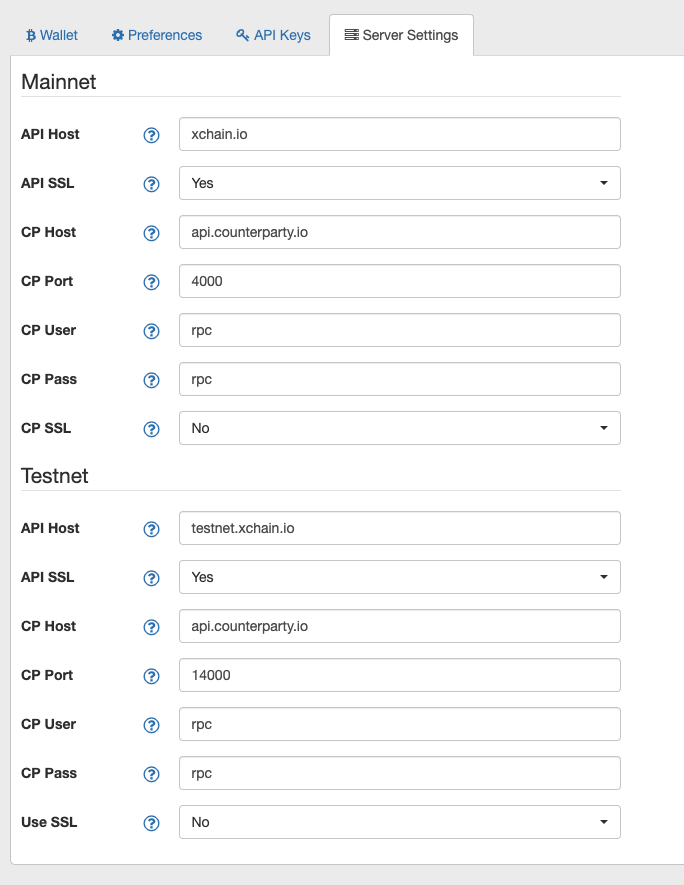Open help for Mainnet CP Host
The image size is (684, 885).
click(x=151, y=233)
